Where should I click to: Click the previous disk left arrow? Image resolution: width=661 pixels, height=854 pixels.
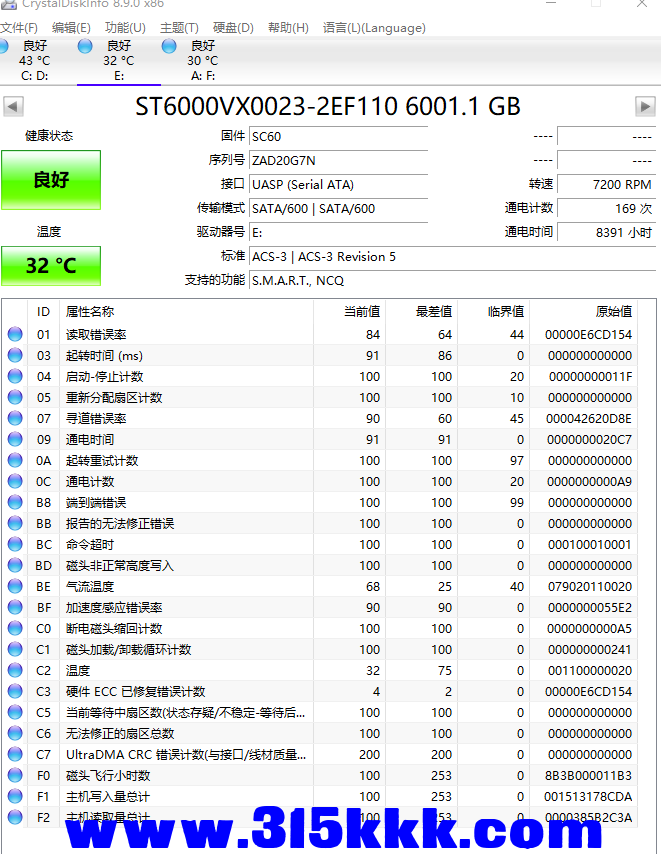click(x=13, y=106)
